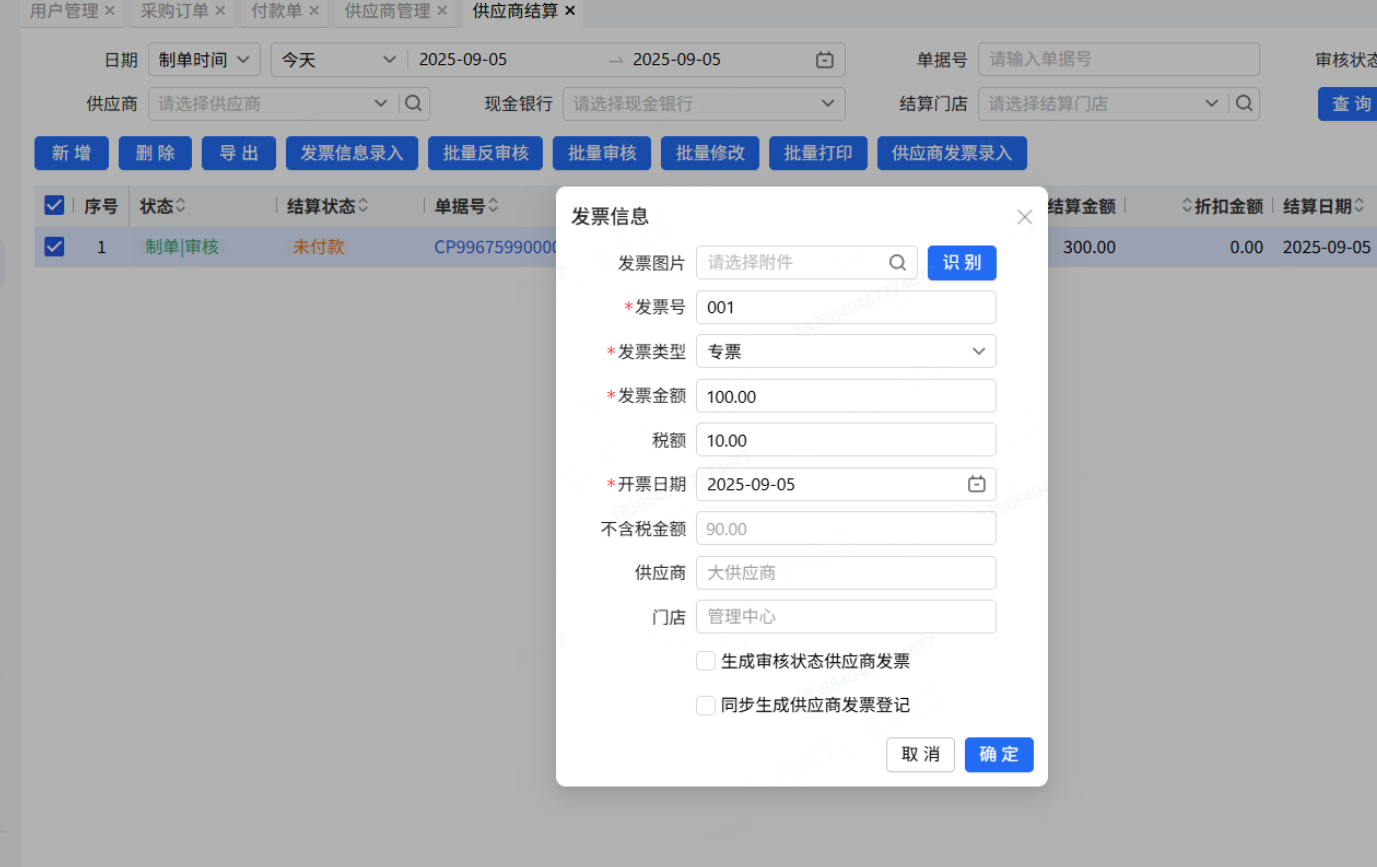Check 同步生成供应商发票登记 option

click(706, 705)
